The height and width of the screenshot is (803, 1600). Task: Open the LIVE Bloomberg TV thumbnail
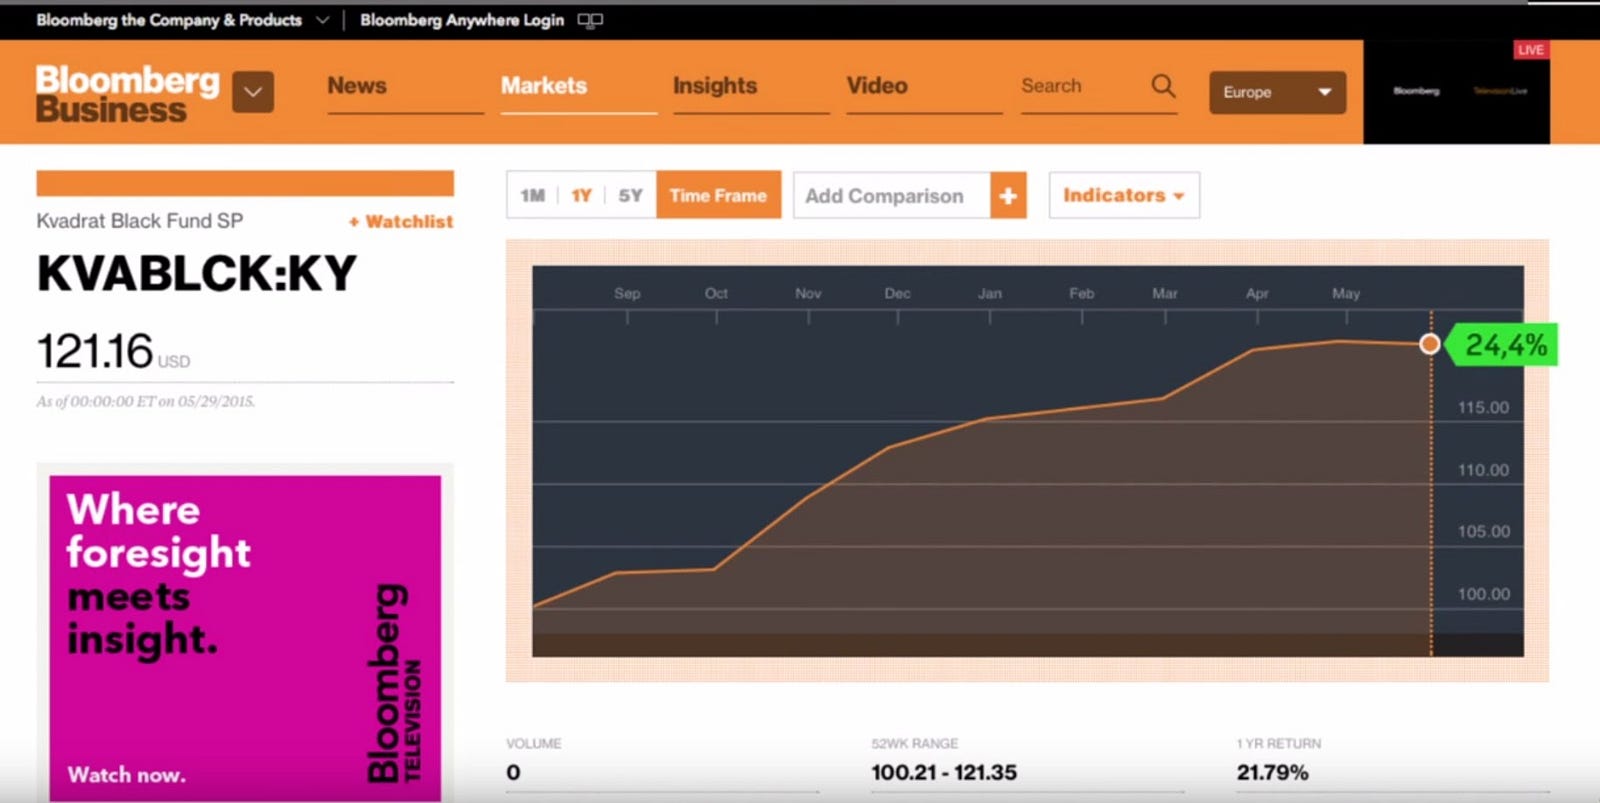1457,92
